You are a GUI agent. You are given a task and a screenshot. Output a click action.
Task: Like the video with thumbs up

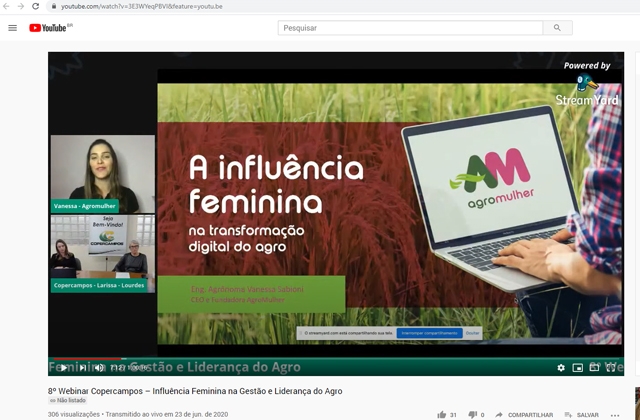(x=442, y=415)
